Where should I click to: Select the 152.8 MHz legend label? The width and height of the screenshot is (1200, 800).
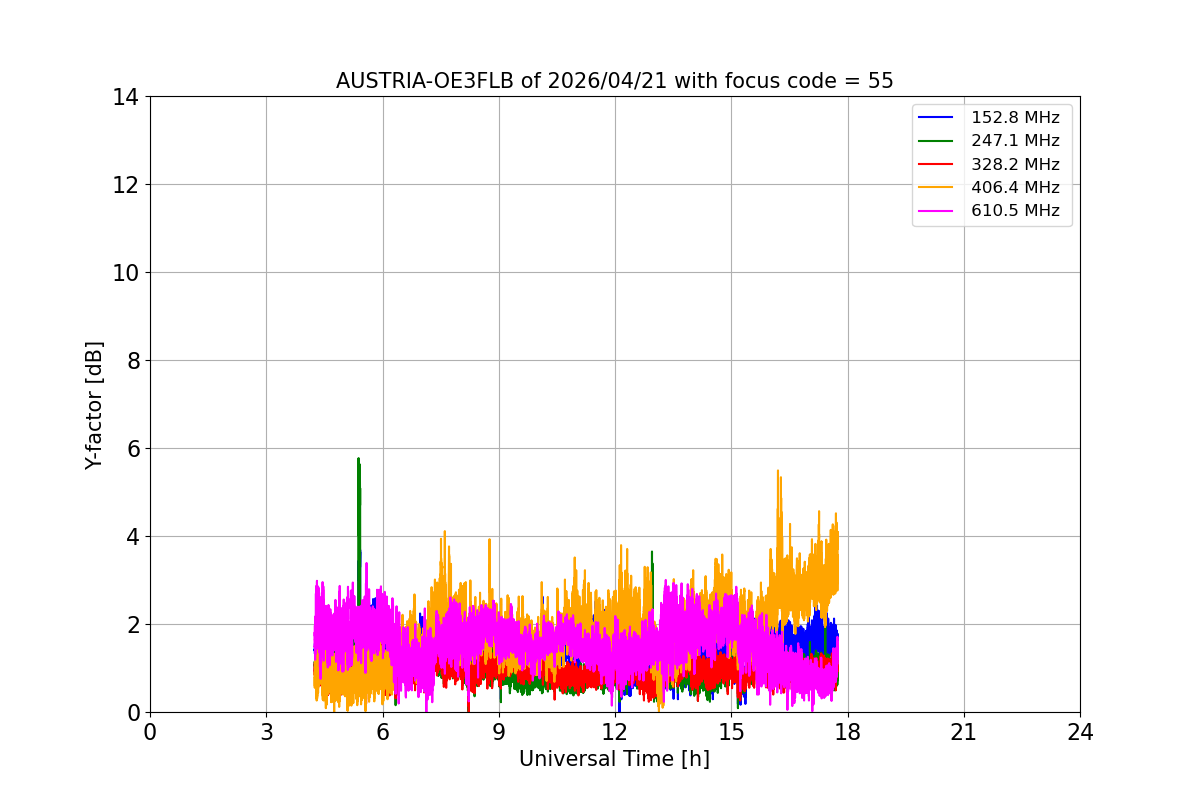click(x=1015, y=118)
